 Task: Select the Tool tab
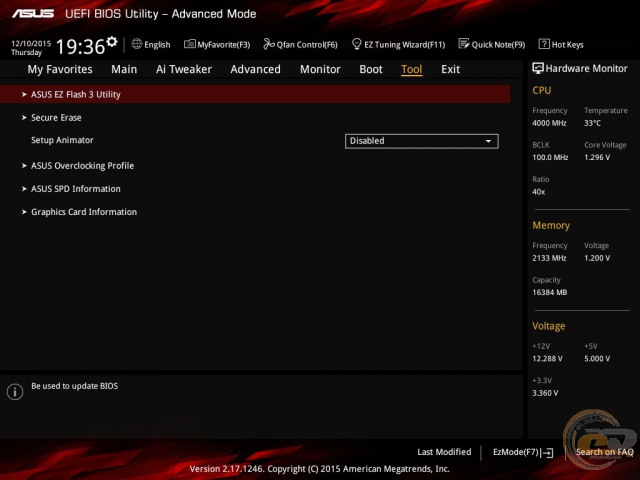pyautogui.click(x=411, y=69)
